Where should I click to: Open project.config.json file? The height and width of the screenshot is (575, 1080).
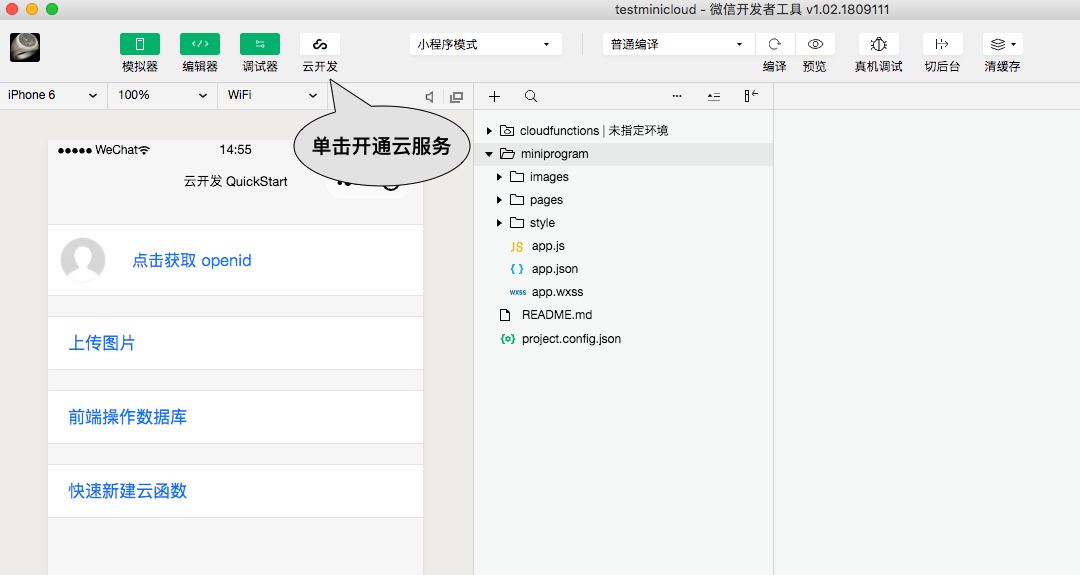(571, 339)
